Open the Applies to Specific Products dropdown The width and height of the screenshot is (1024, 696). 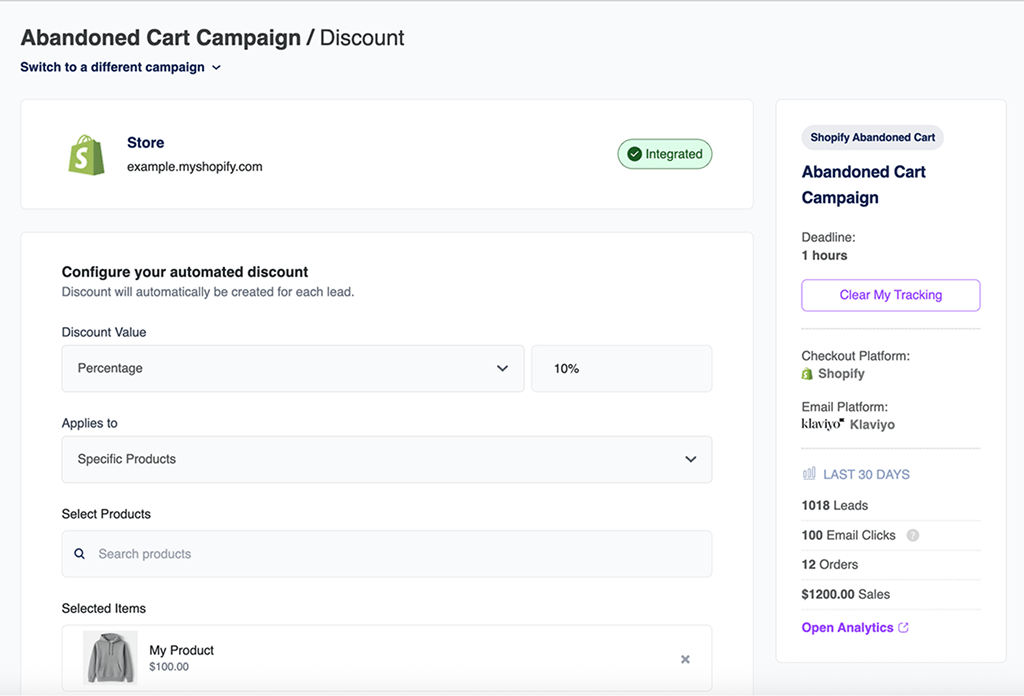click(386, 459)
